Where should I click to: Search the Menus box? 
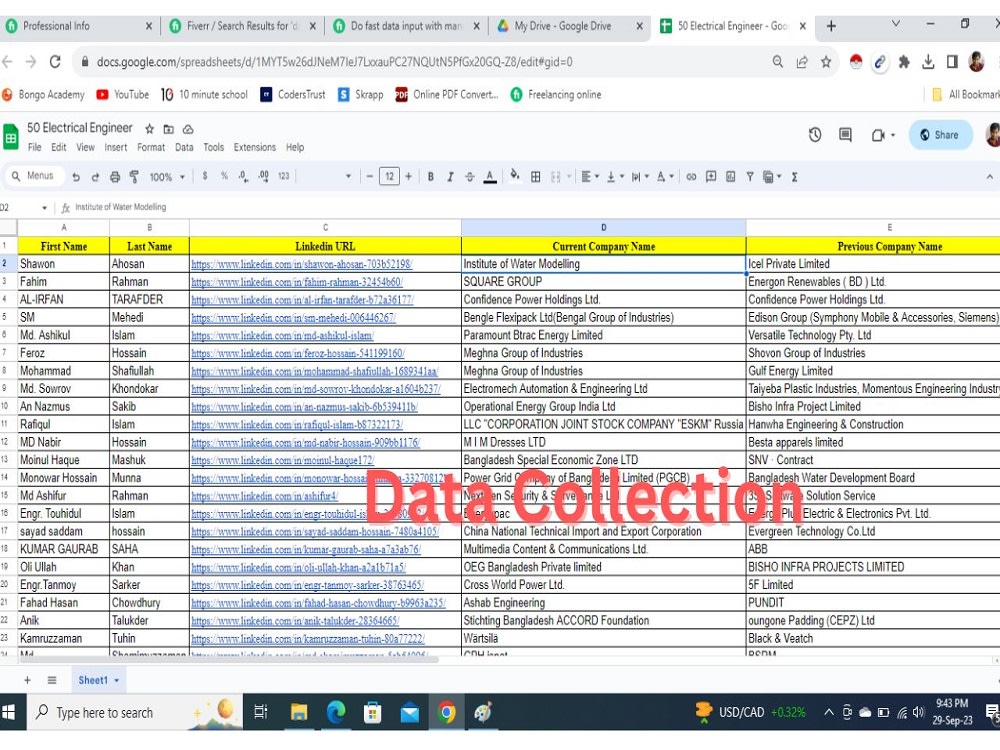tap(35, 176)
